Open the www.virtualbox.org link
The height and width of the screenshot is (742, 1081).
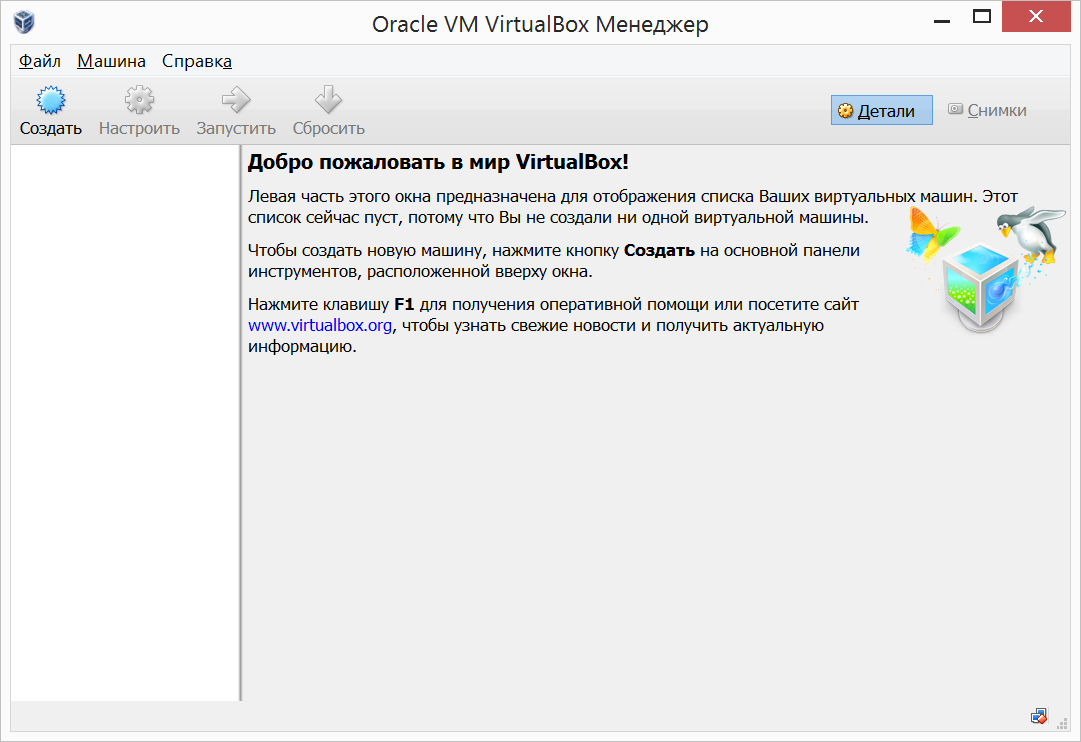coord(320,325)
